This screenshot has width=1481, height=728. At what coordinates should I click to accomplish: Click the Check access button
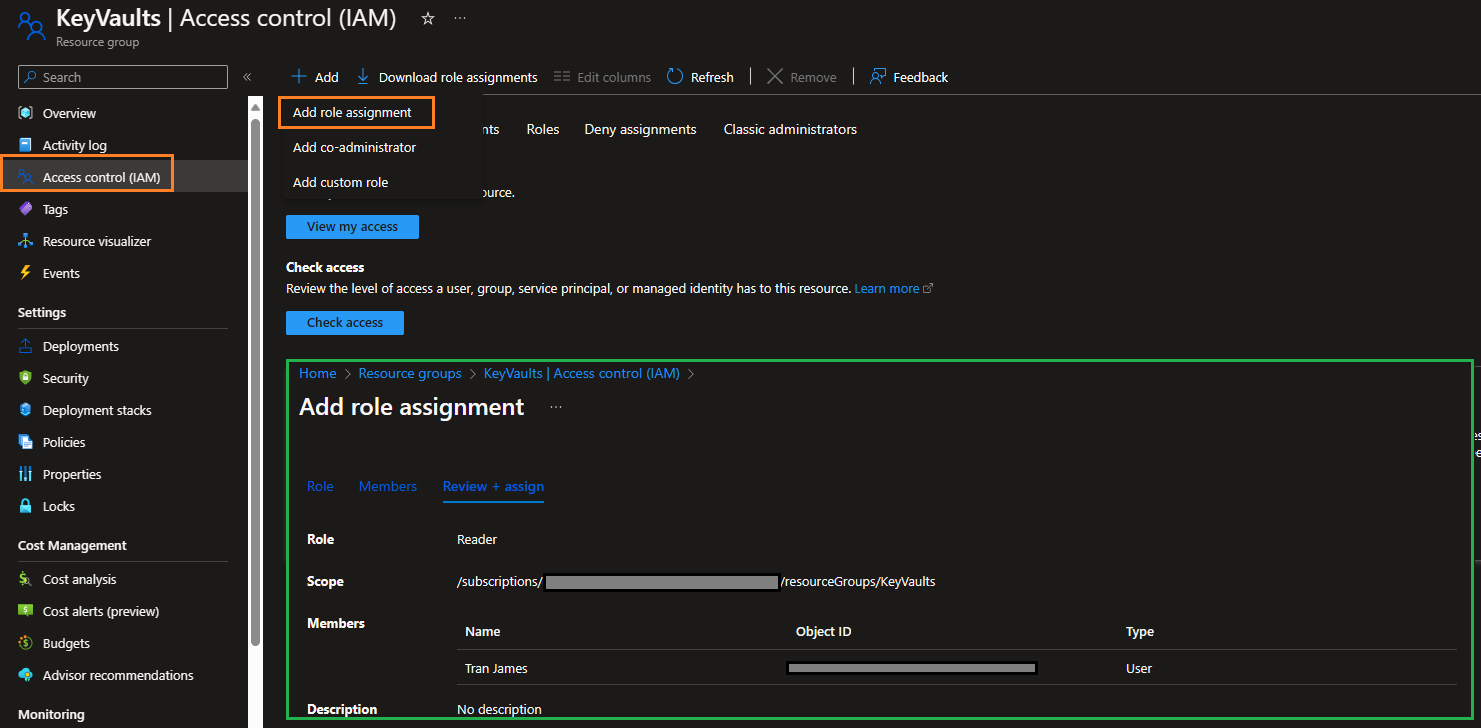click(x=345, y=323)
